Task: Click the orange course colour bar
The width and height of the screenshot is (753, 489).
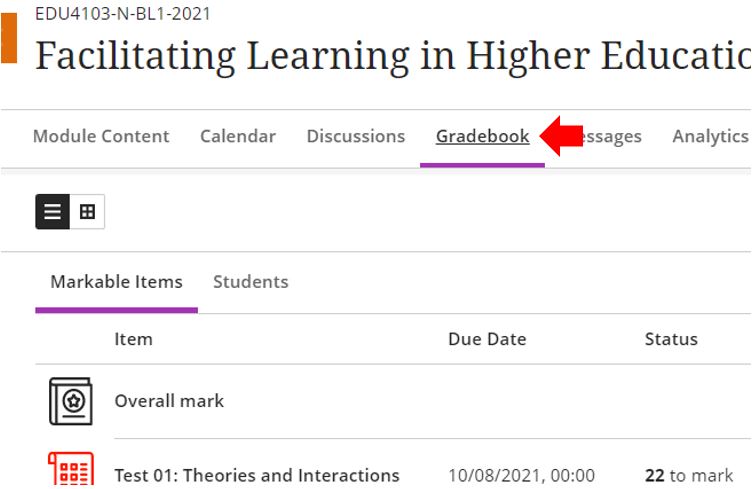Action: (x=9, y=38)
